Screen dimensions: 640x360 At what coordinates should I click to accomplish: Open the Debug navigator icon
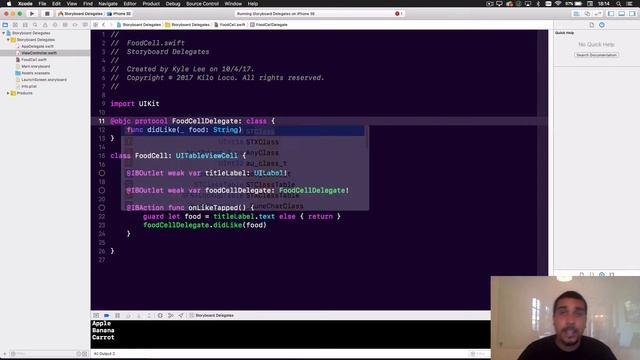point(65,25)
